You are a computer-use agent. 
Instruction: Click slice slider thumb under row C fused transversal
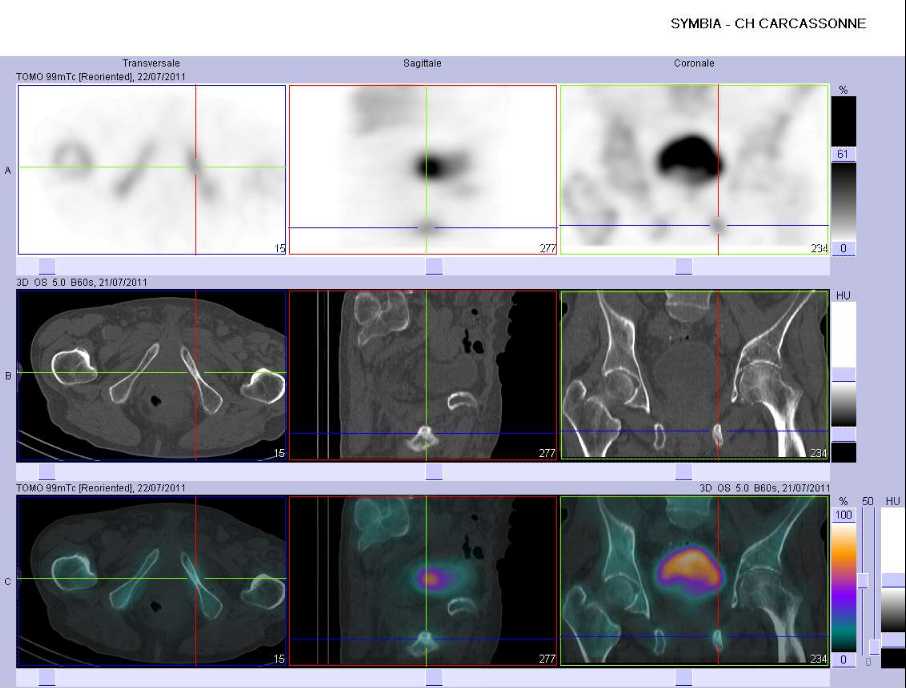coord(47,677)
